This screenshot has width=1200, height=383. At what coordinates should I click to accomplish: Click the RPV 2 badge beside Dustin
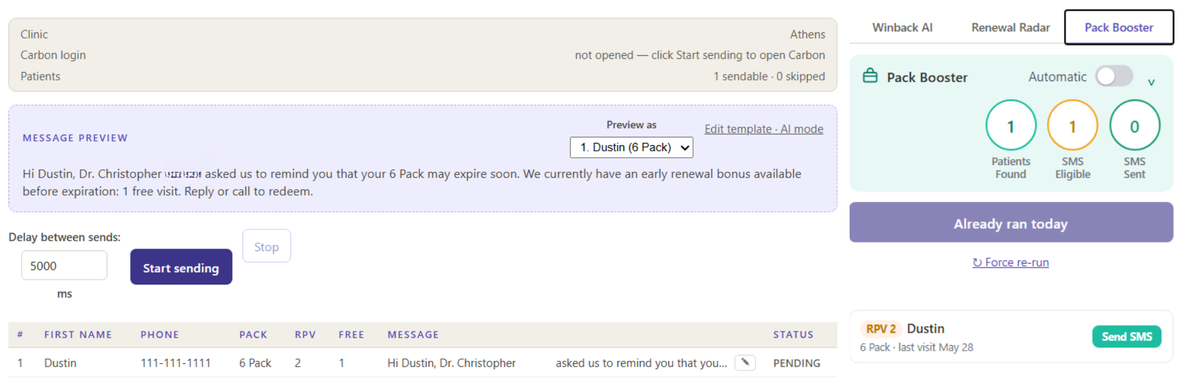click(x=880, y=328)
